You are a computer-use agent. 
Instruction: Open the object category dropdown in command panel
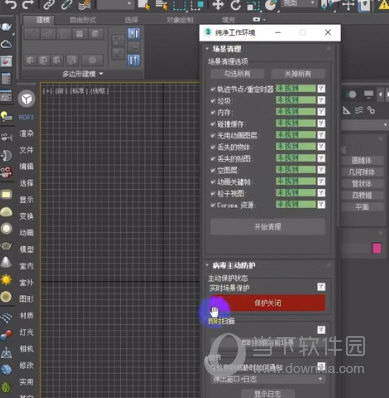pos(365,125)
